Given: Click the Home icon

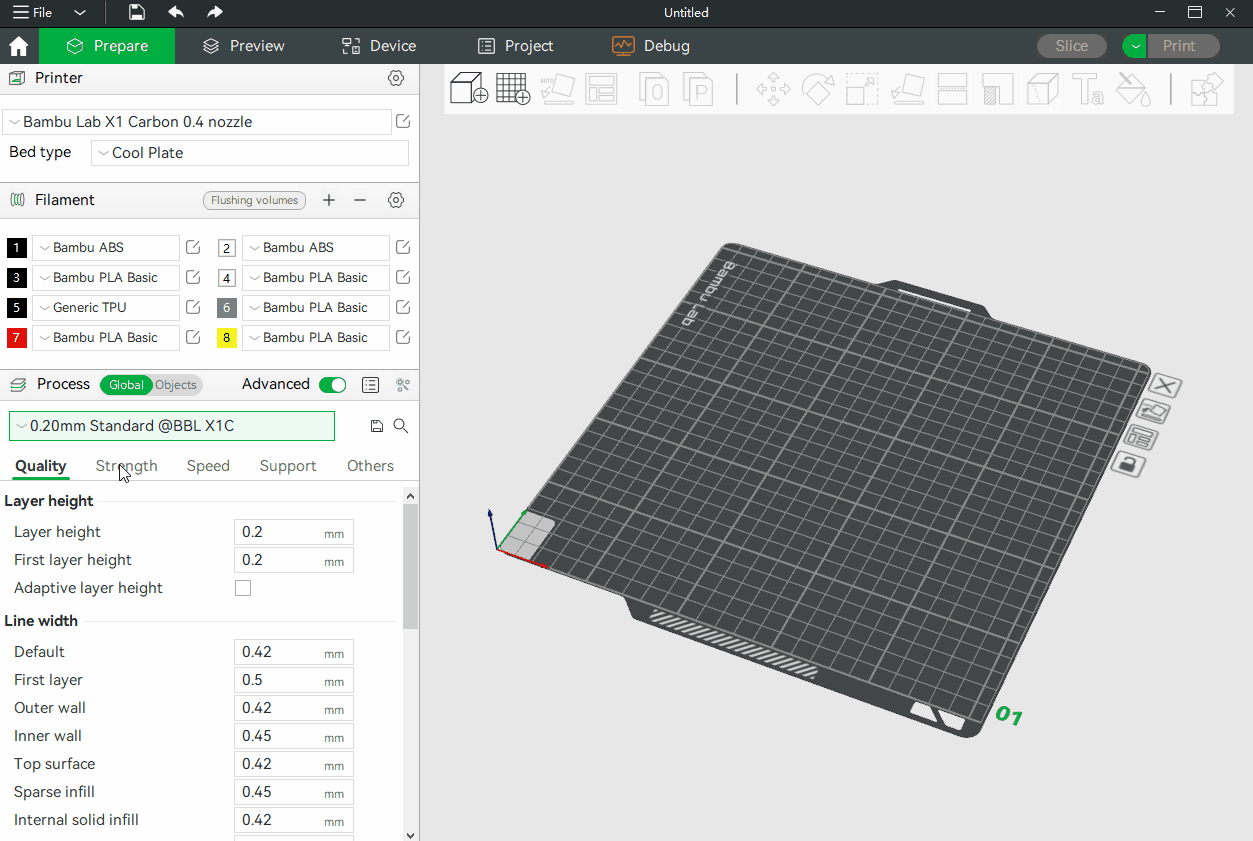Looking at the screenshot, I should [x=18, y=46].
